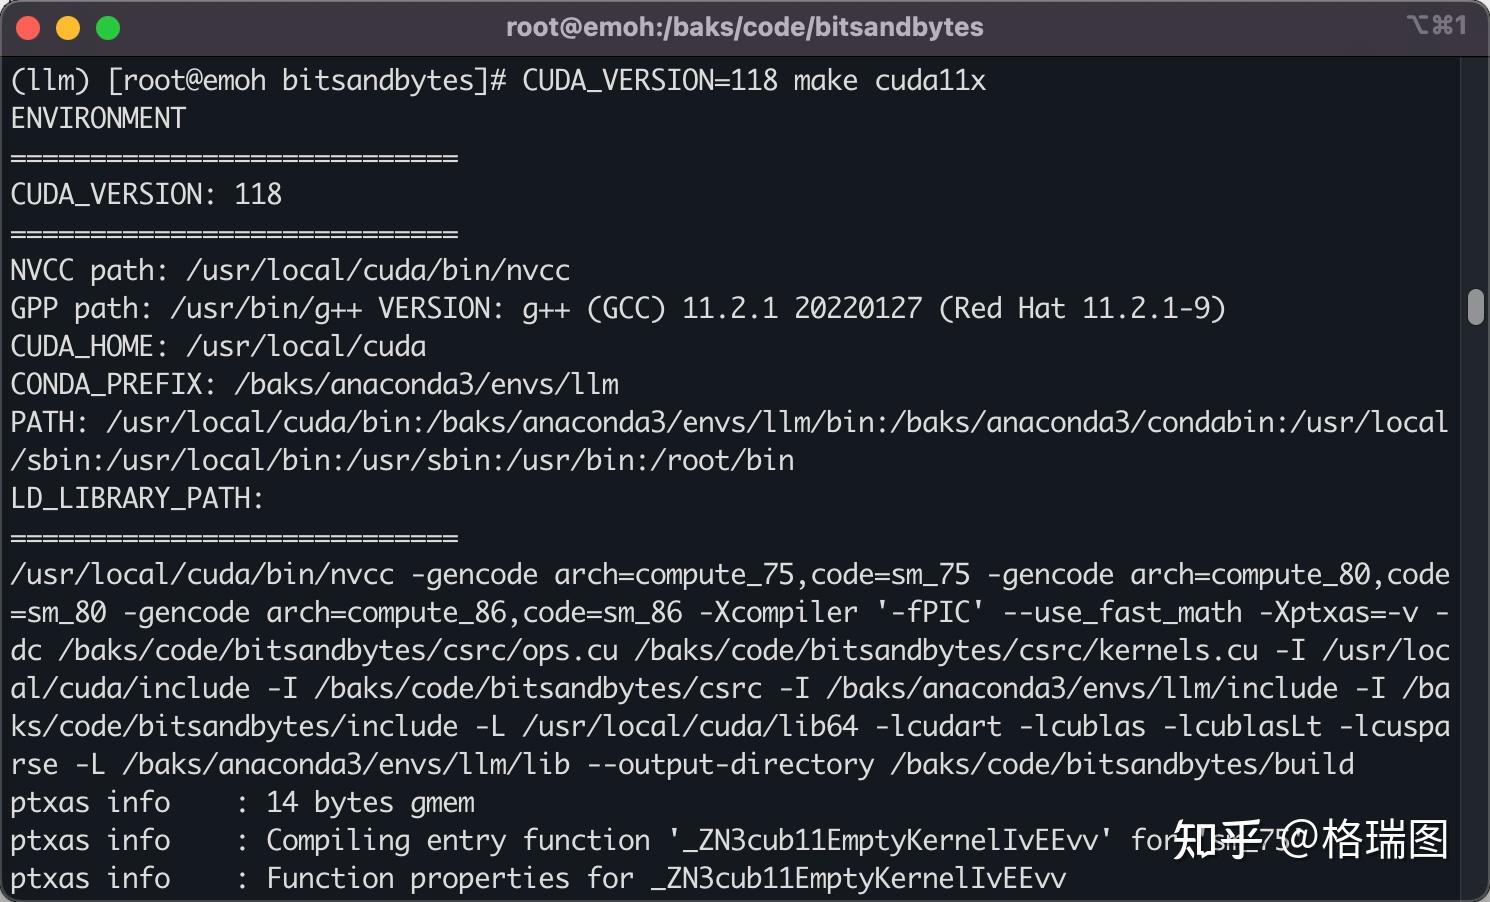Viewport: 1490px width, 902px height.
Task: Click the green zoom window button
Action: [108, 28]
